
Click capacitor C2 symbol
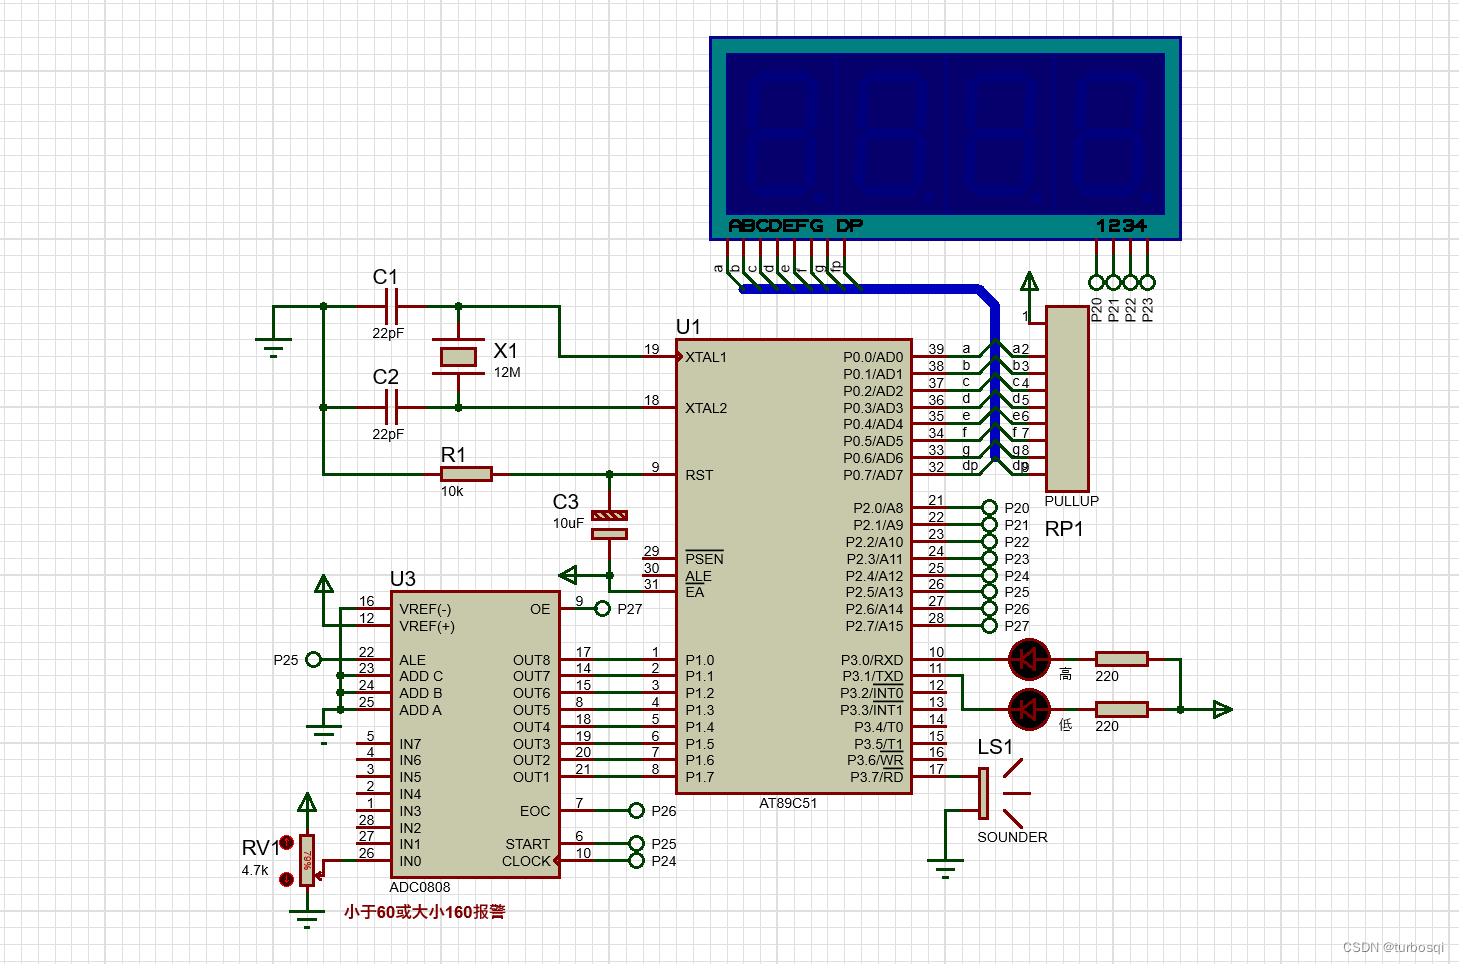tap(392, 407)
